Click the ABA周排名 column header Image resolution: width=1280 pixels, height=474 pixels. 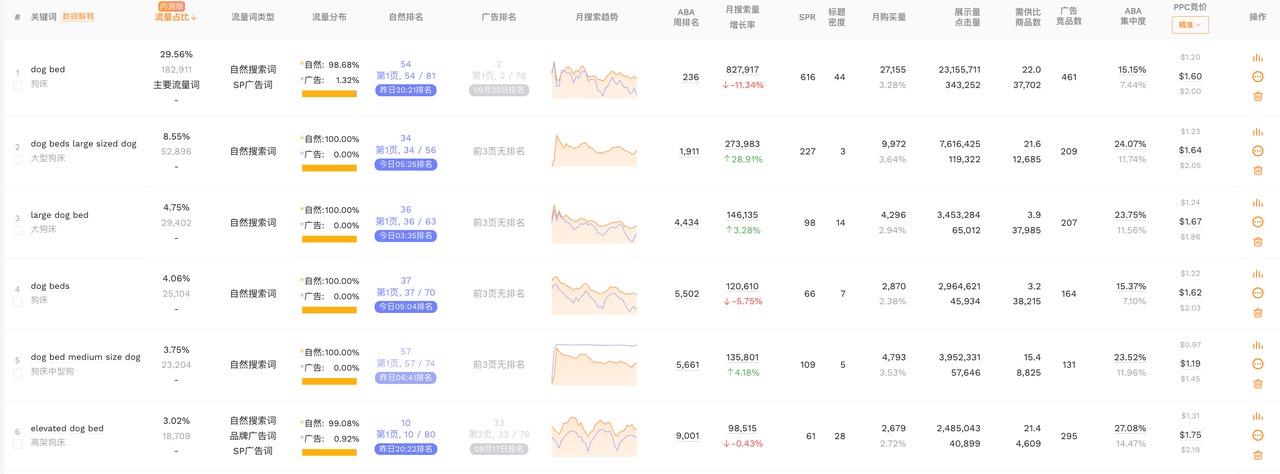tap(685, 17)
